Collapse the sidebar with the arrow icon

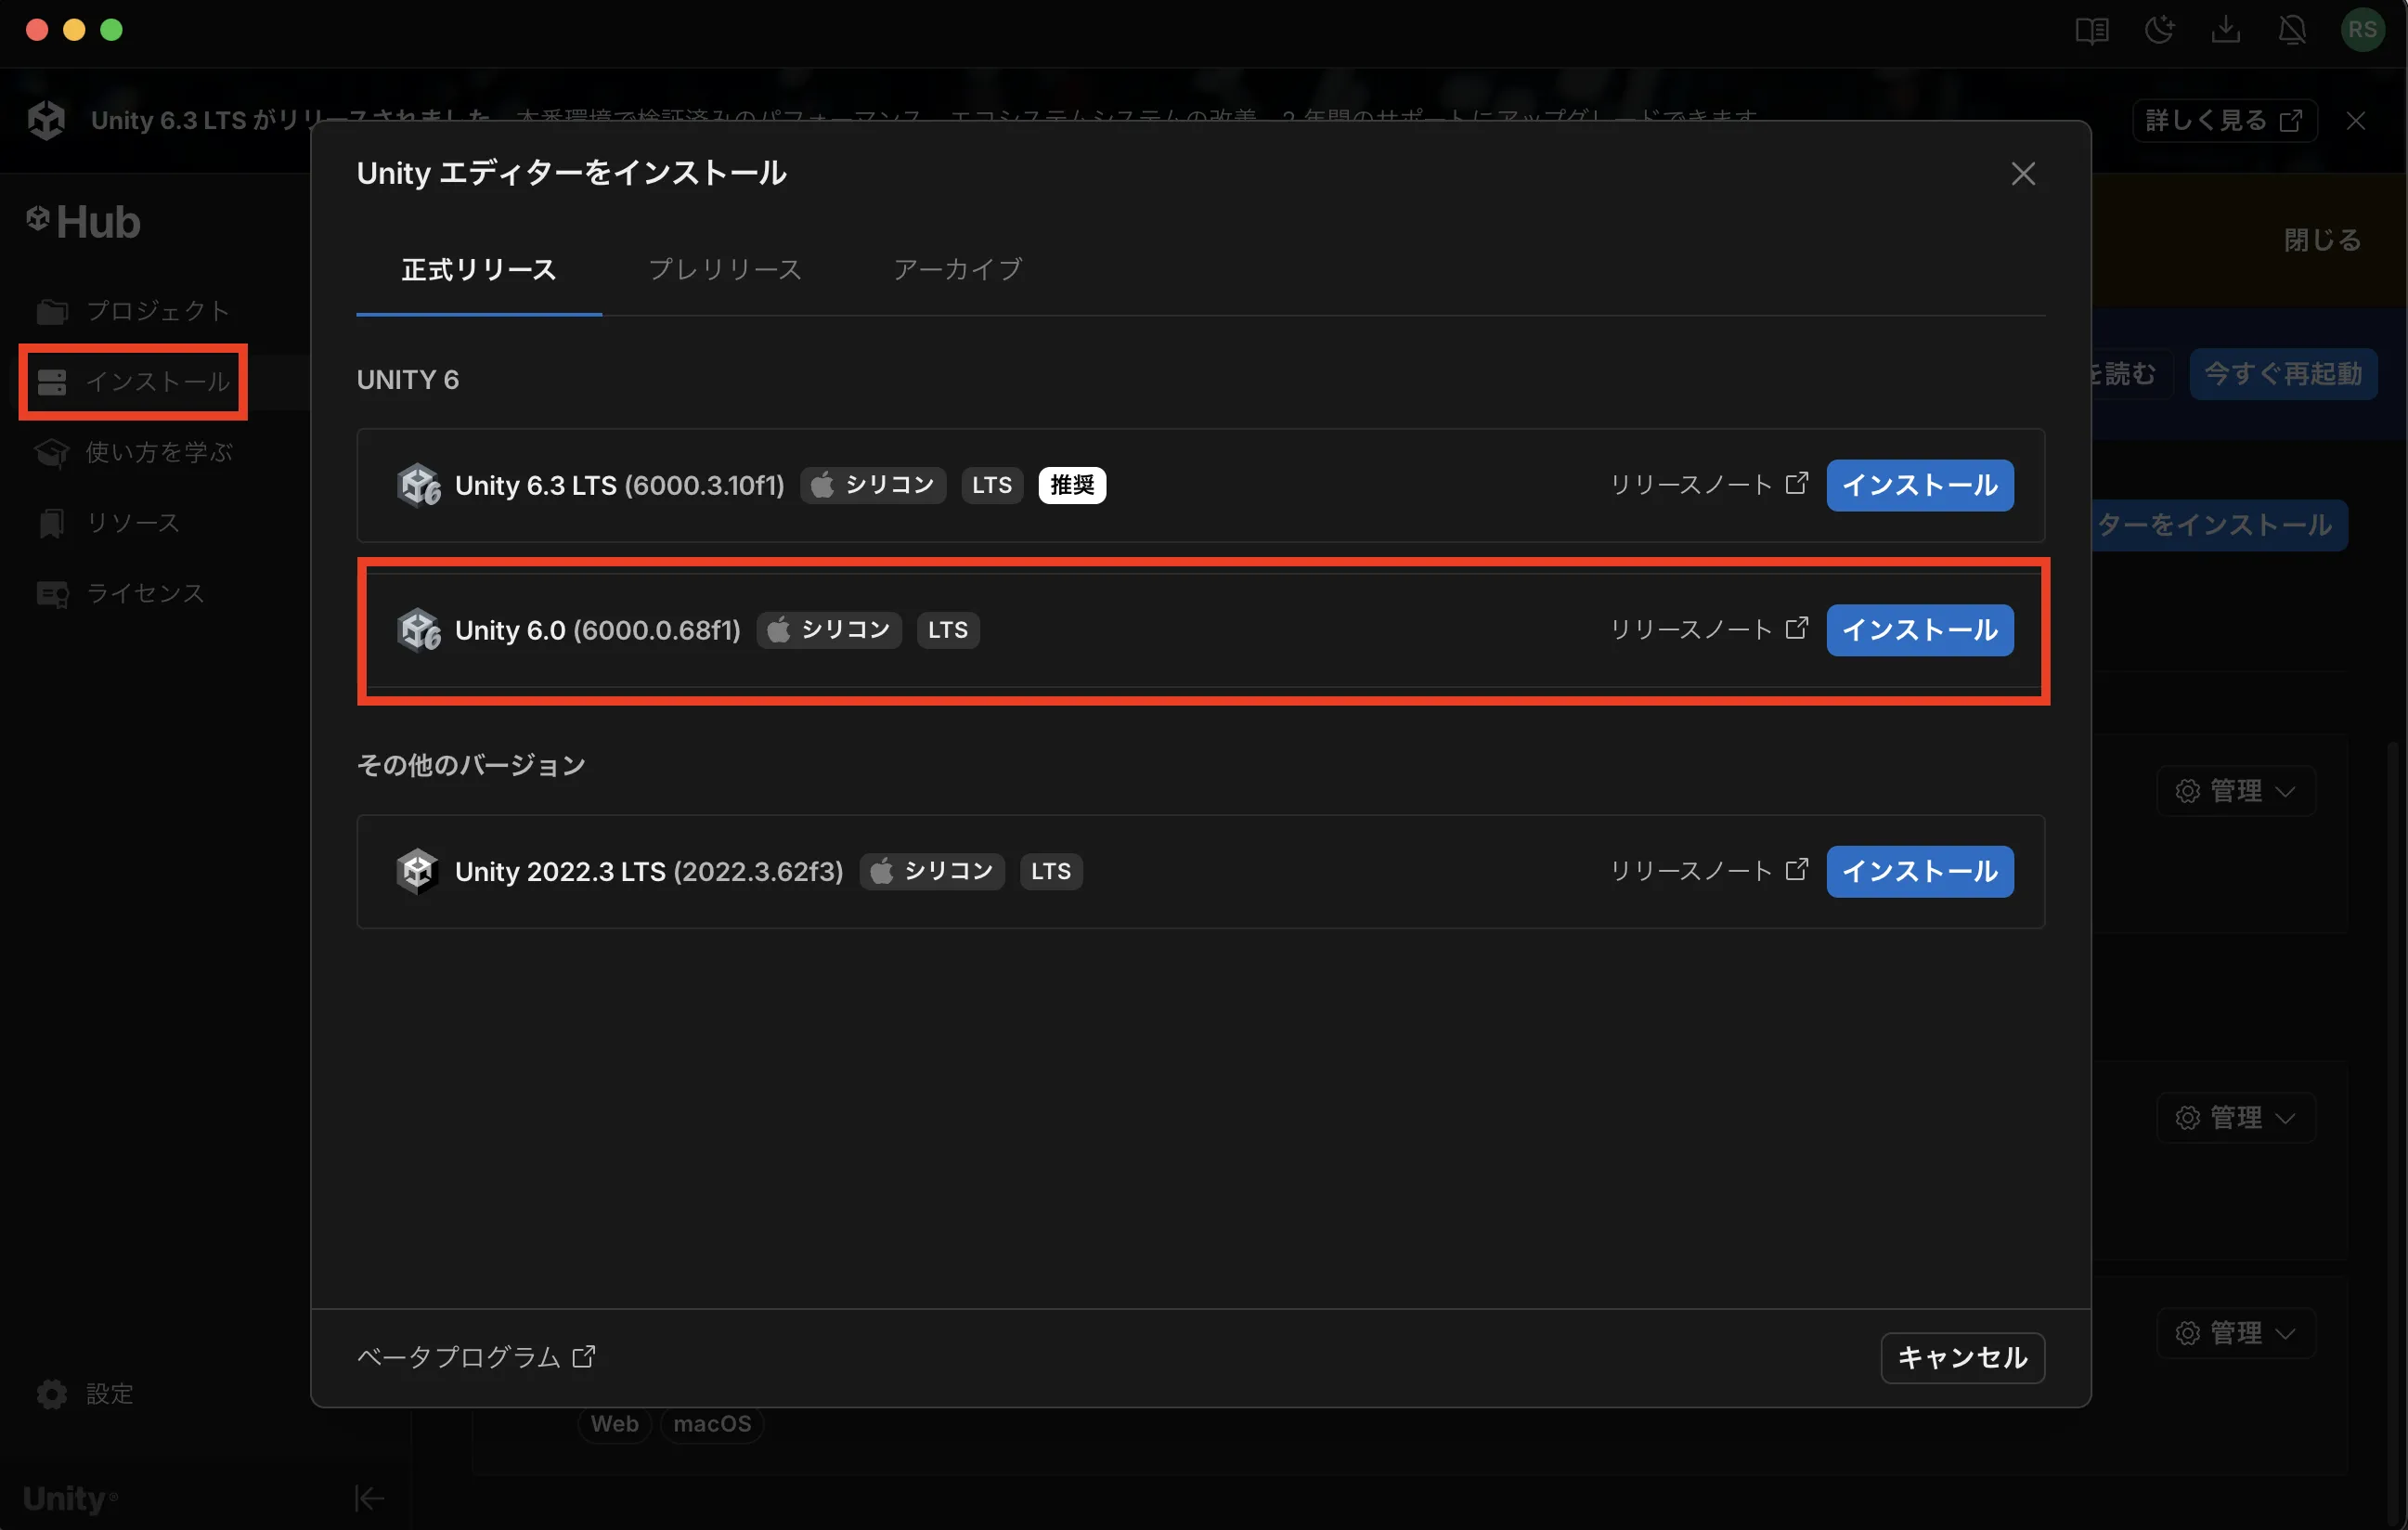[369, 1498]
